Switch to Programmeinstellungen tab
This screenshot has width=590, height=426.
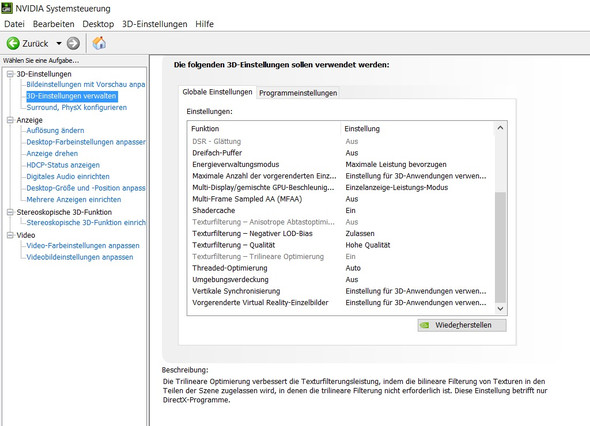click(x=298, y=93)
